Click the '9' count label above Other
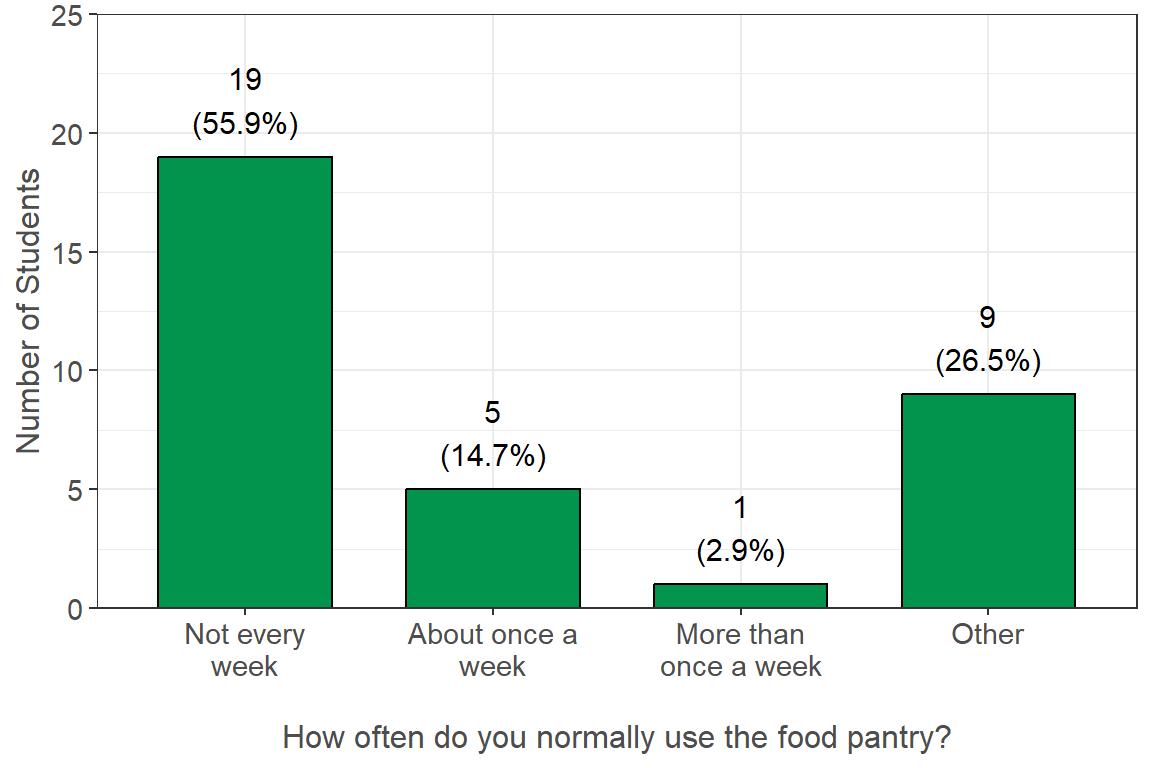The height and width of the screenshot is (768, 1152). tap(987, 318)
